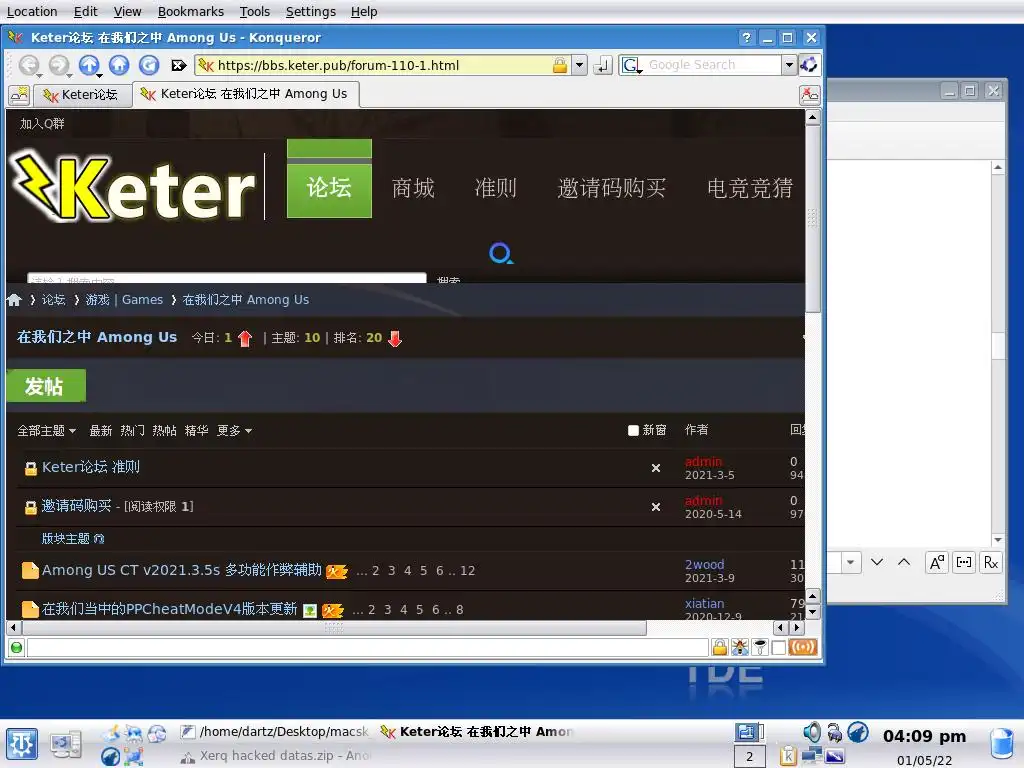1024x768 pixels.
Task: Click the Show Desktop icon in the taskbar
Action: pos(66,744)
